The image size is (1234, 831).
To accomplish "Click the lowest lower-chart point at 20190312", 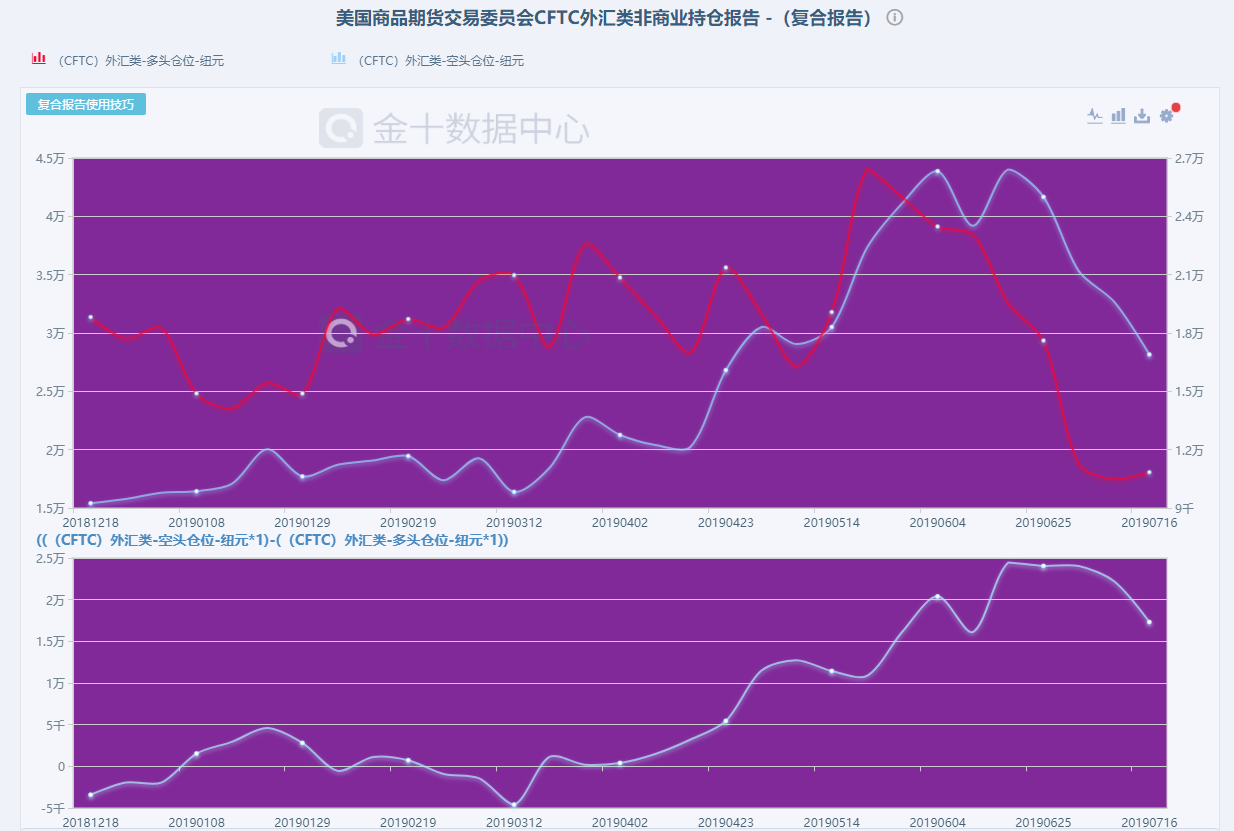I will click(514, 805).
